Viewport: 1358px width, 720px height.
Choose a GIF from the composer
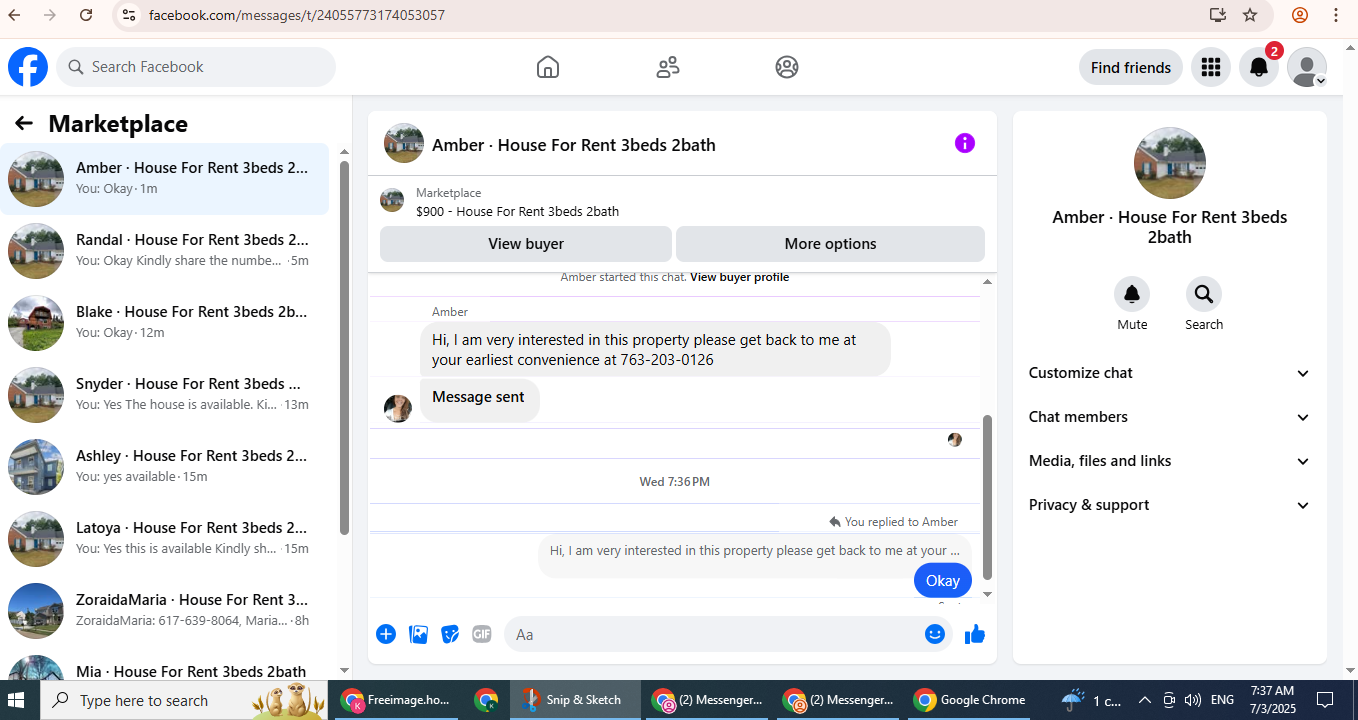coord(482,634)
